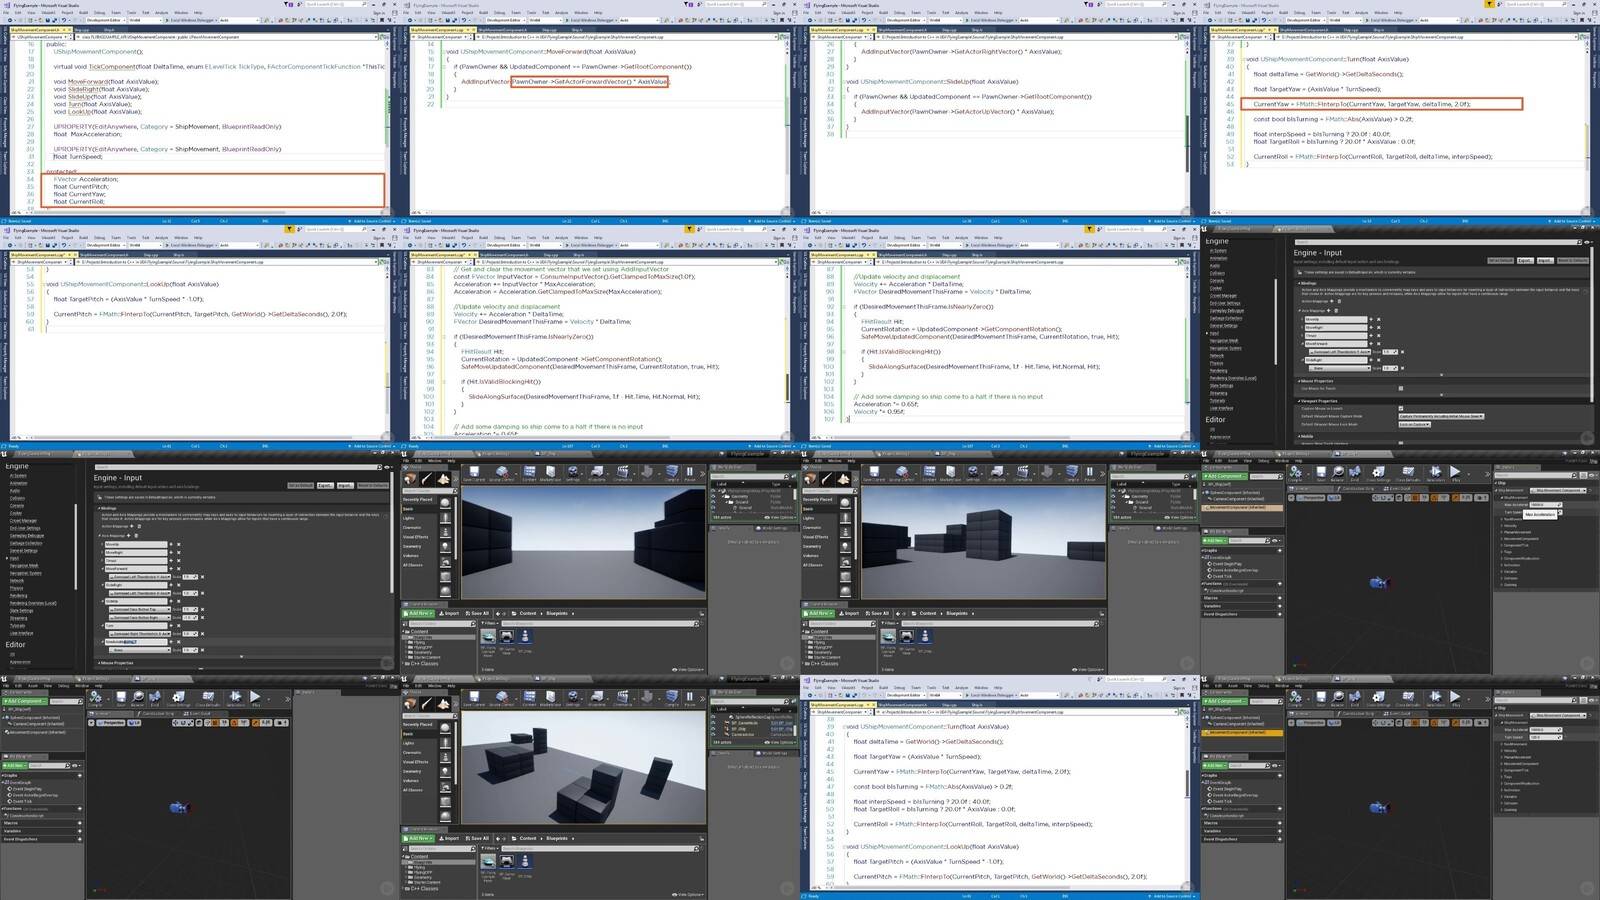Click Add Component button near Max Acceleration tooltip
Viewport: 1600px width, 900px height.
coord(1224,477)
